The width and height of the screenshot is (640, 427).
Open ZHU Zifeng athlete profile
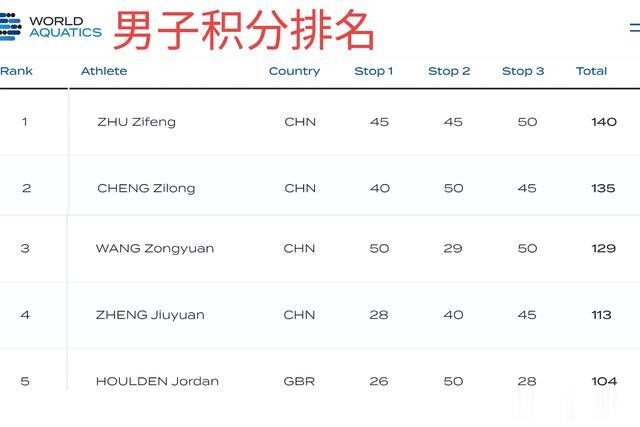pyautogui.click(x=137, y=122)
